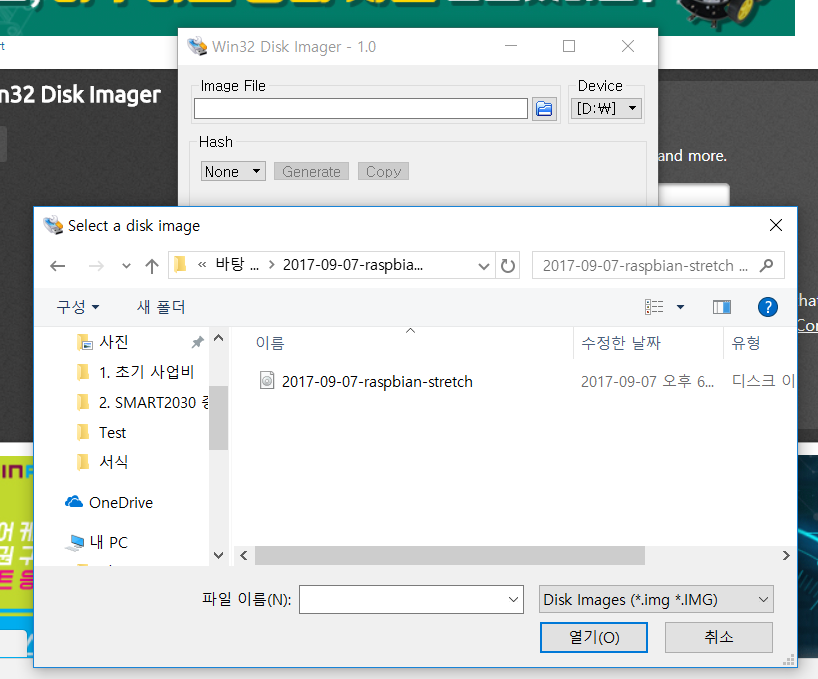
Task: Expand the file name dropdown arrow
Action: pos(514,600)
